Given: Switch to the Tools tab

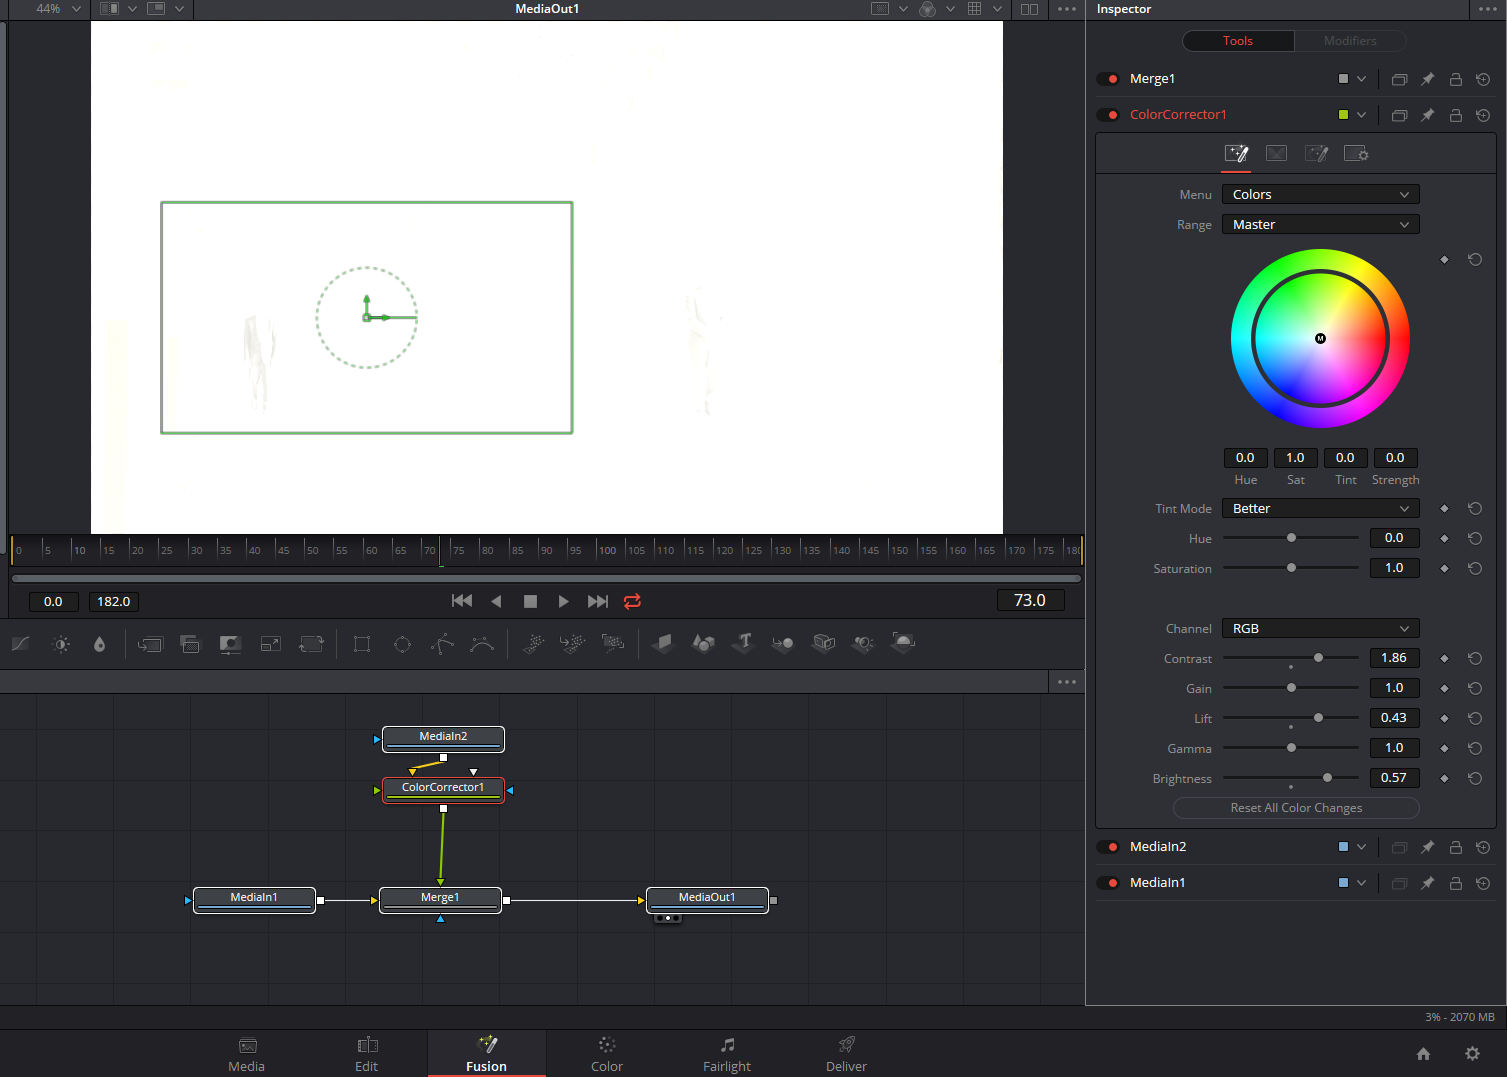Looking at the screenshot, I should coord(1238,41).
